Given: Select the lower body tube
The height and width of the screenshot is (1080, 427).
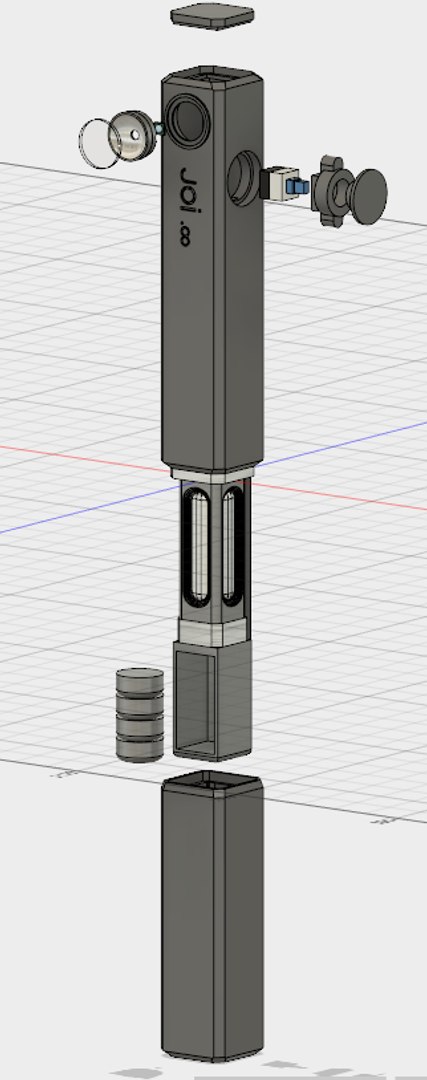Looking at the screenshot, I should (213, 916).
